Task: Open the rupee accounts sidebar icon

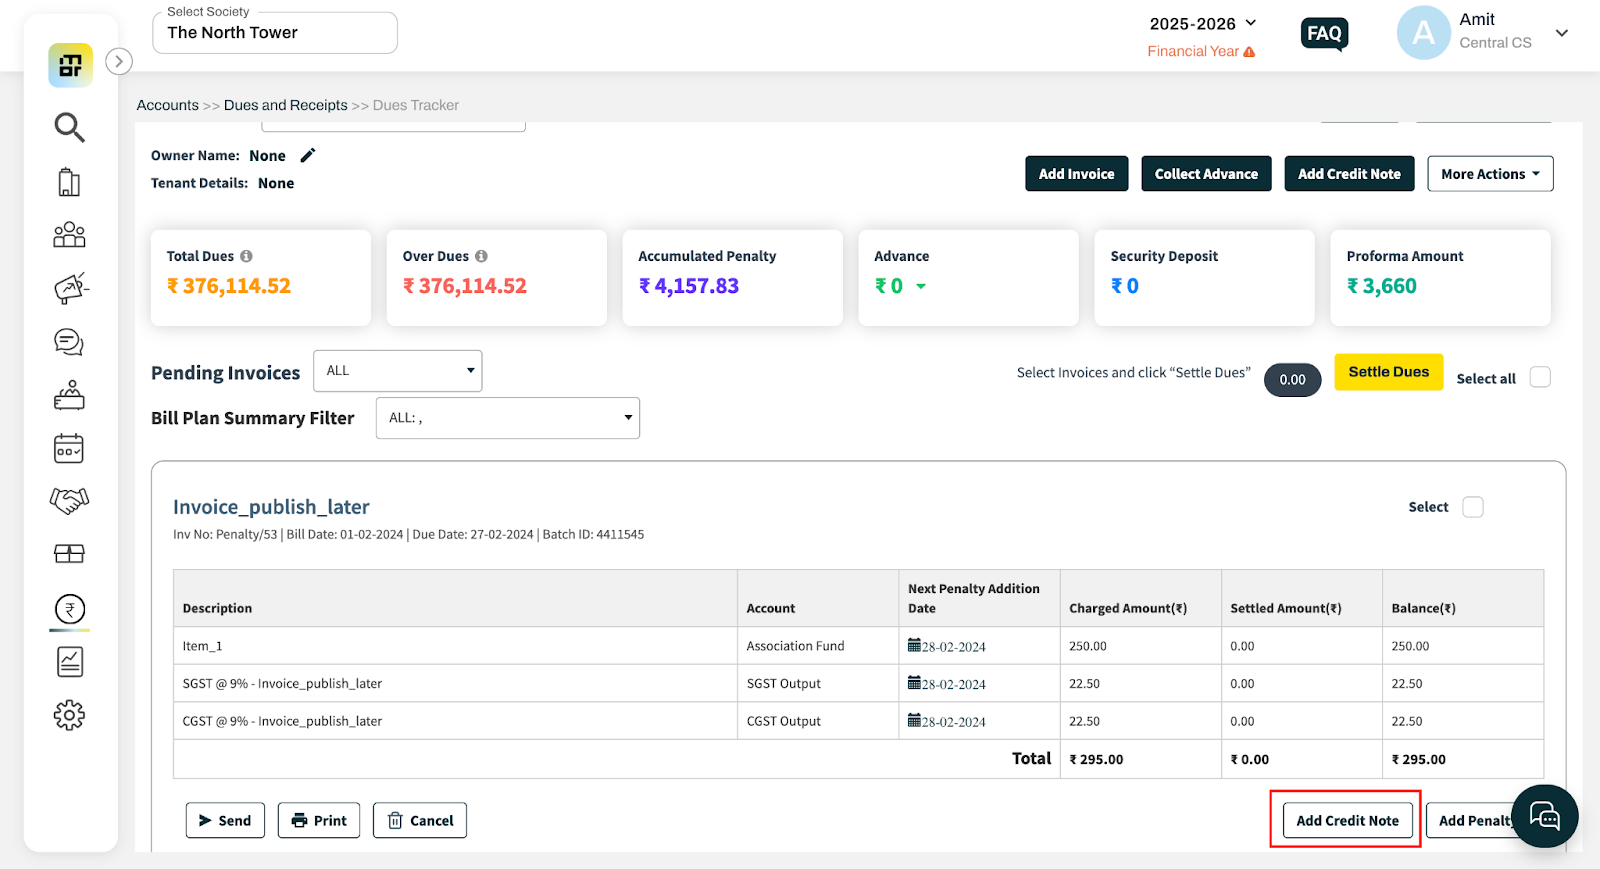Action: pyautogui.click(x=70, y=609)
